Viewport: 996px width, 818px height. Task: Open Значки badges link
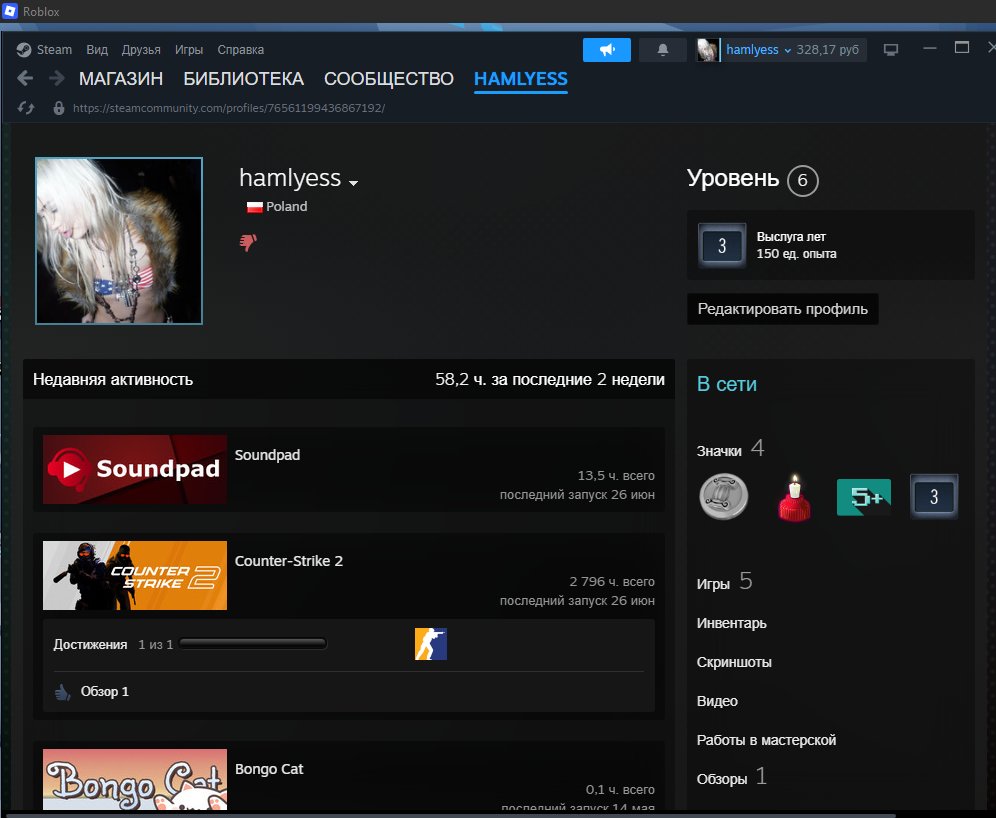pyautogui.click(x=719, y=451)
